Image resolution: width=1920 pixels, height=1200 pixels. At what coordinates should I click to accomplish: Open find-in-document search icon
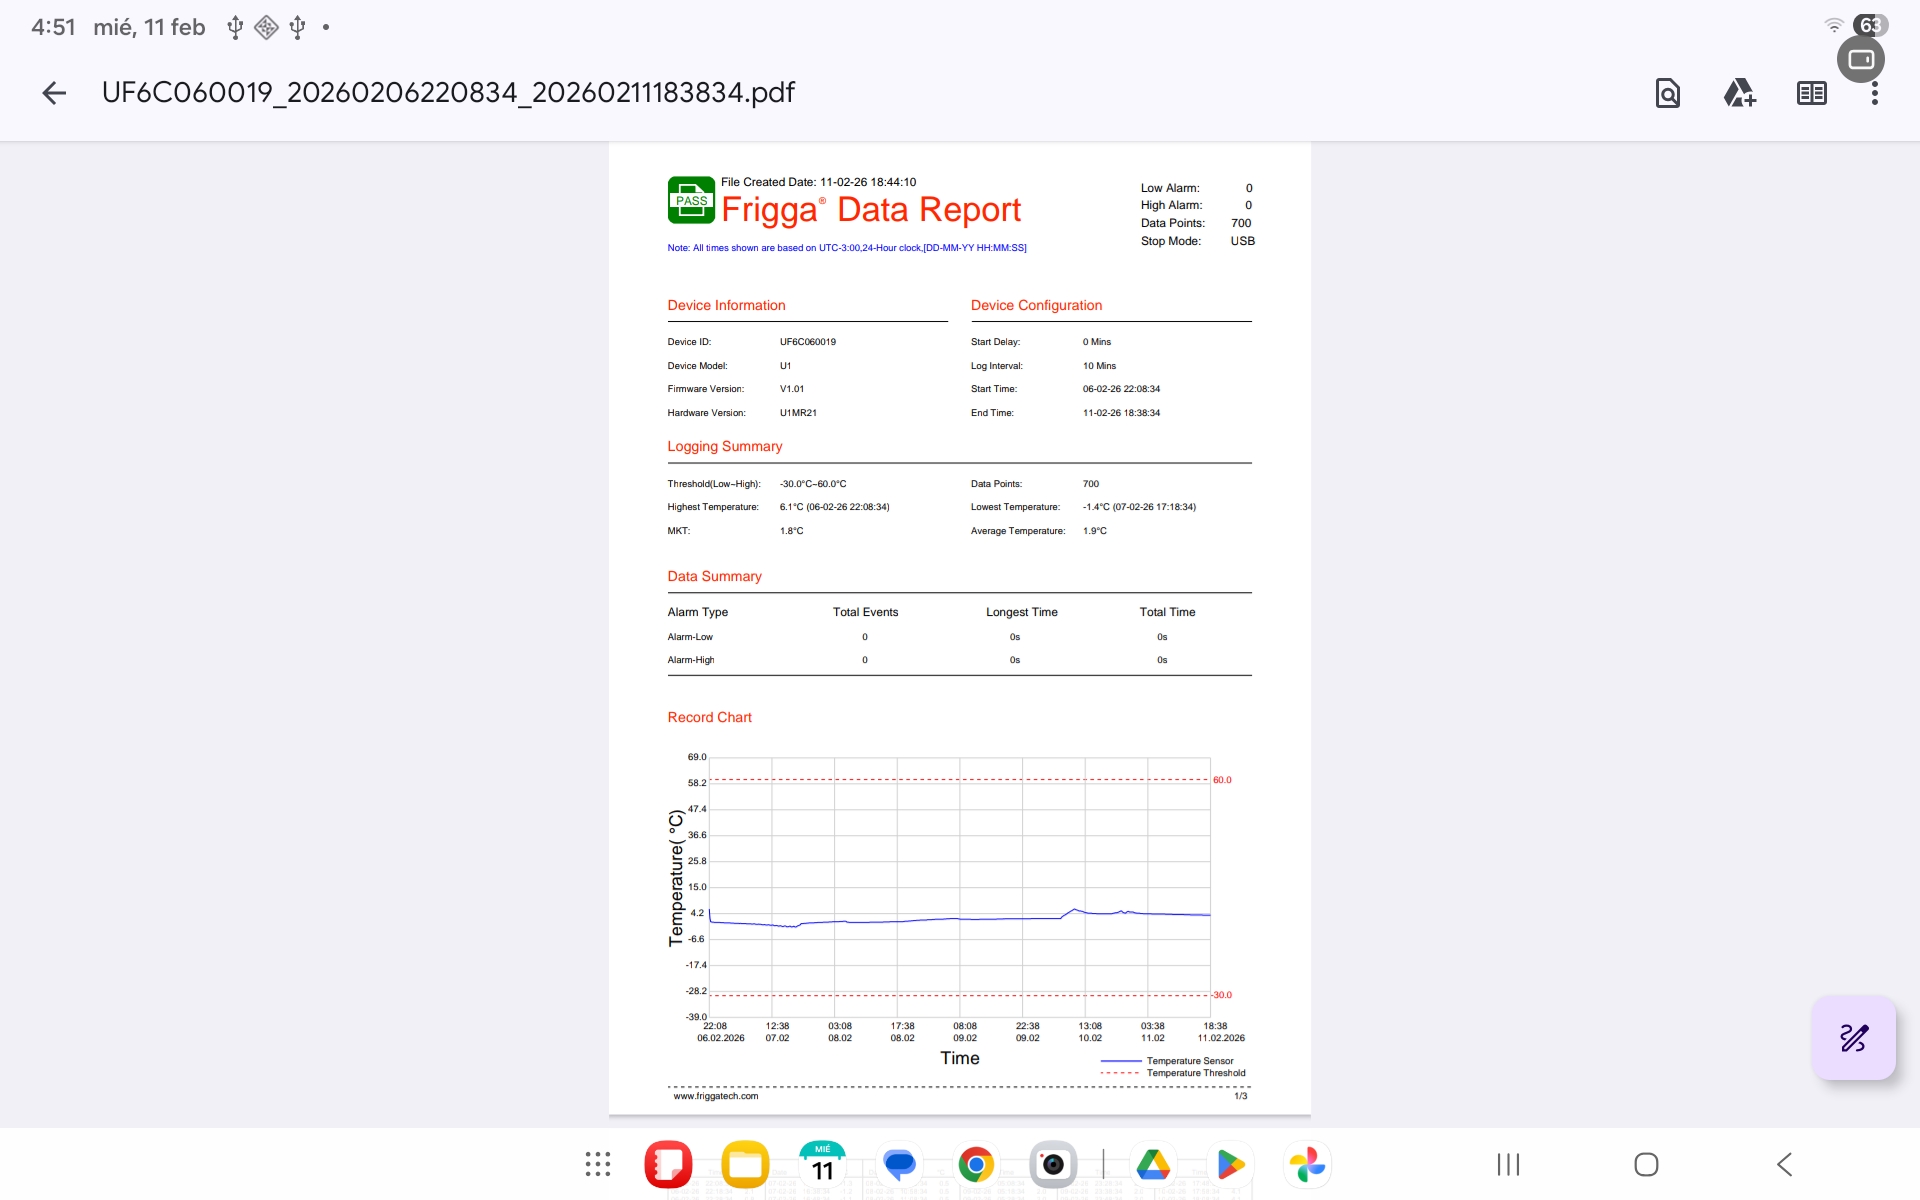coord(1667,93)
